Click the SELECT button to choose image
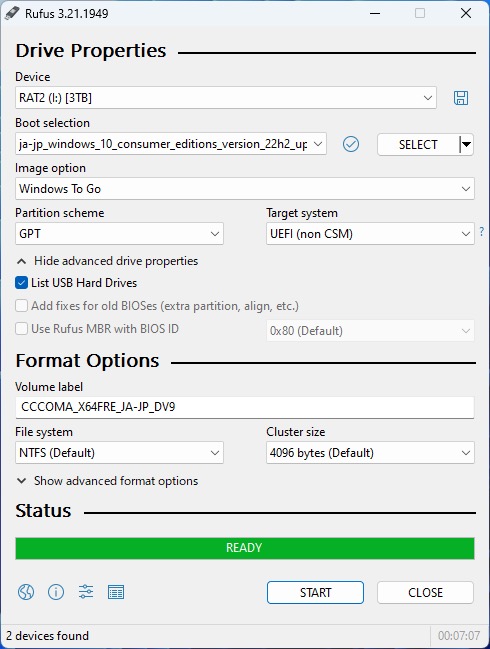 point(418,144)
